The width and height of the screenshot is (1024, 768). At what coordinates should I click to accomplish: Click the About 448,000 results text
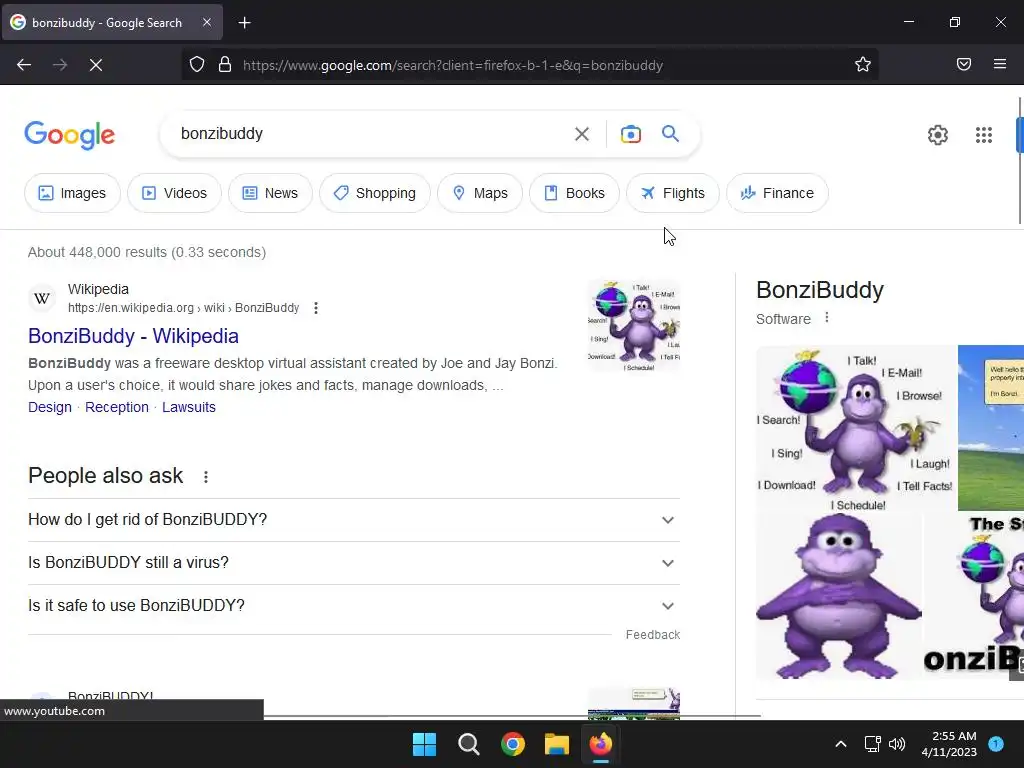tap(147, 252)
